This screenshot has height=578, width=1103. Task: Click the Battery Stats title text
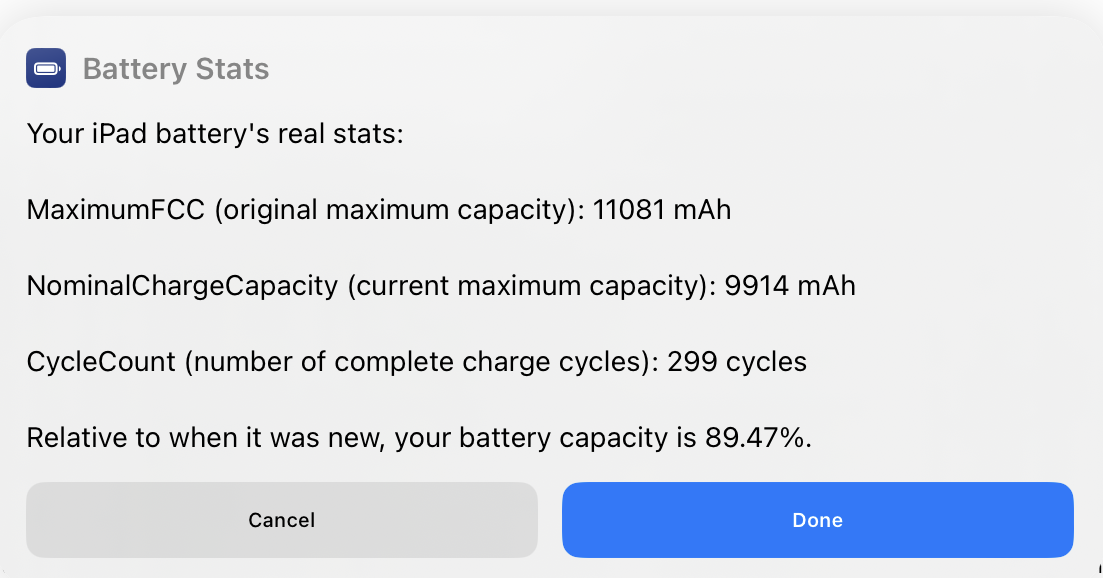coord(176,69)
